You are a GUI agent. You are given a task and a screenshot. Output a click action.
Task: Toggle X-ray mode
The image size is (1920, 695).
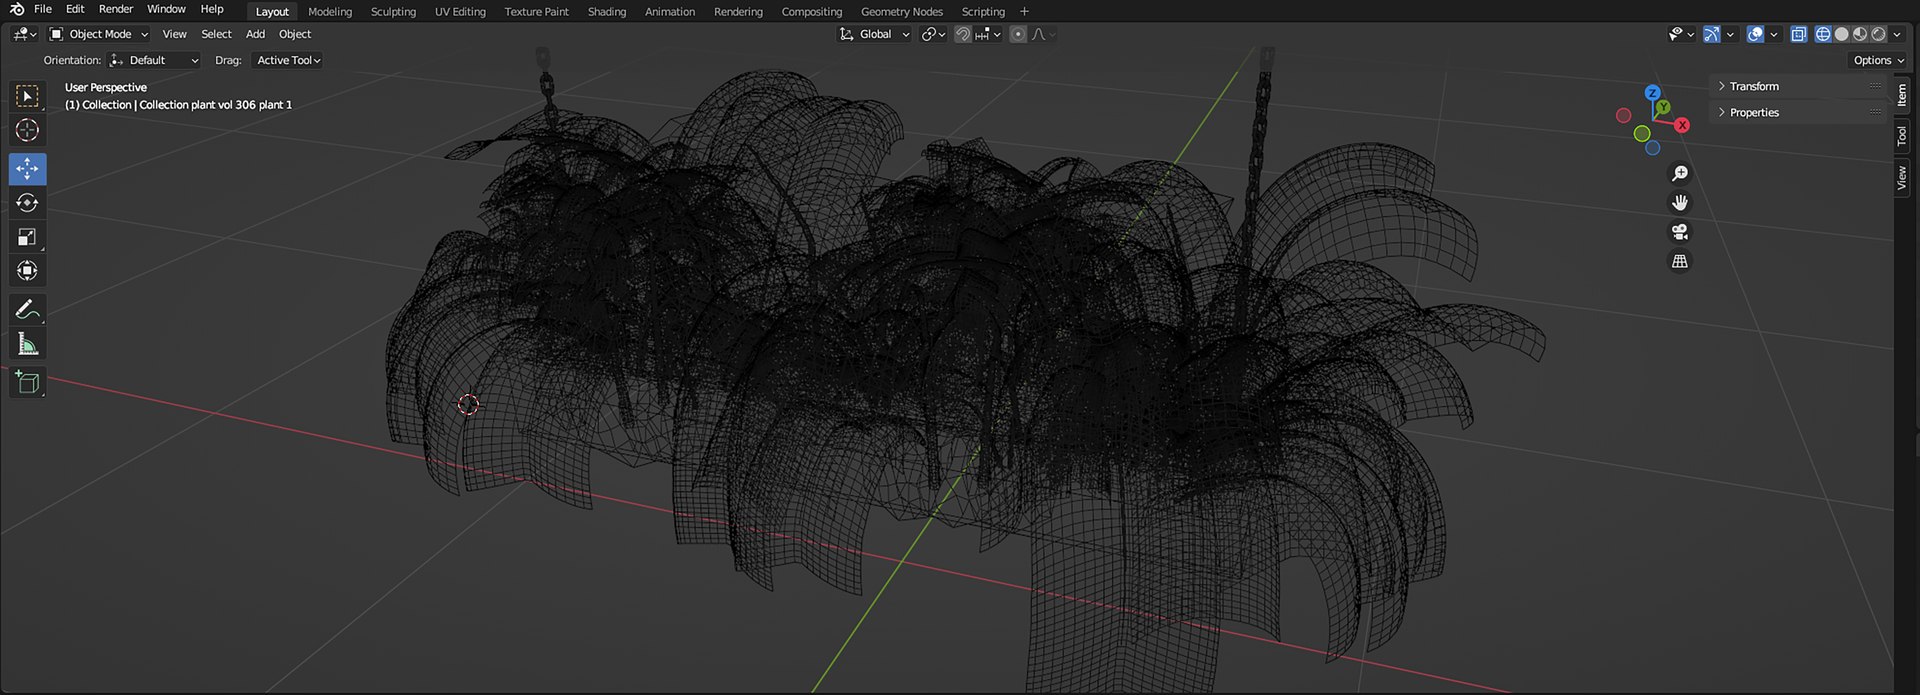pos(1799,34)
